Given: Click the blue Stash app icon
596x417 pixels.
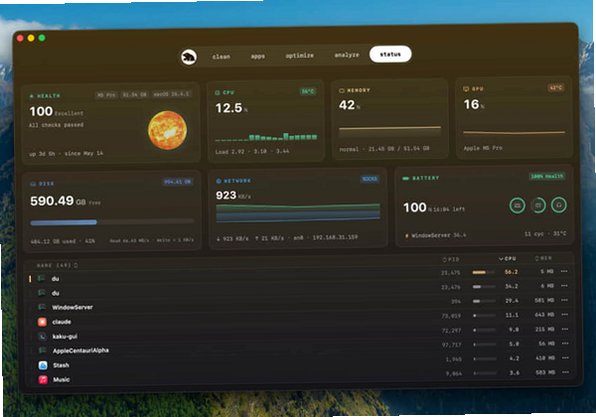Looking at the screenshot, I should pos(43,365).
